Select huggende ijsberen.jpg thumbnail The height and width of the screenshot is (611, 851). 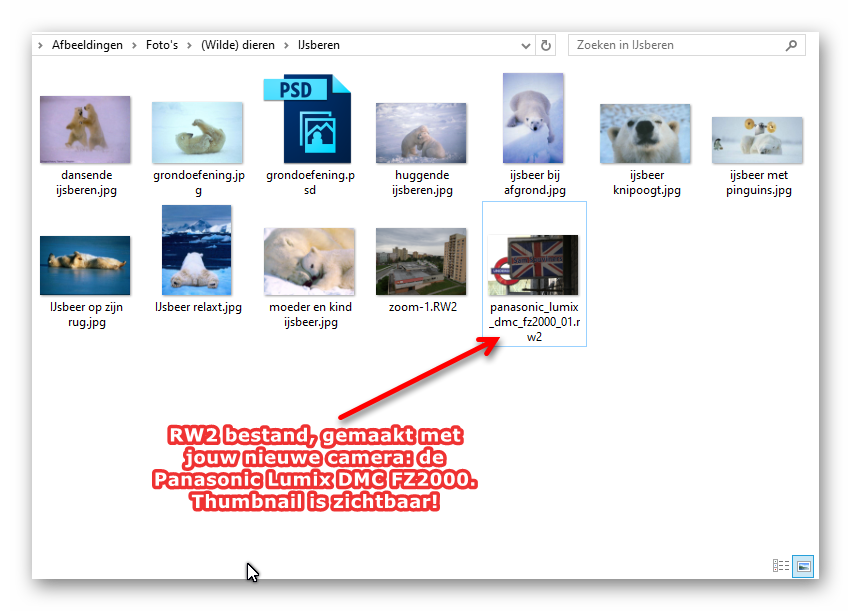[421, 132]
